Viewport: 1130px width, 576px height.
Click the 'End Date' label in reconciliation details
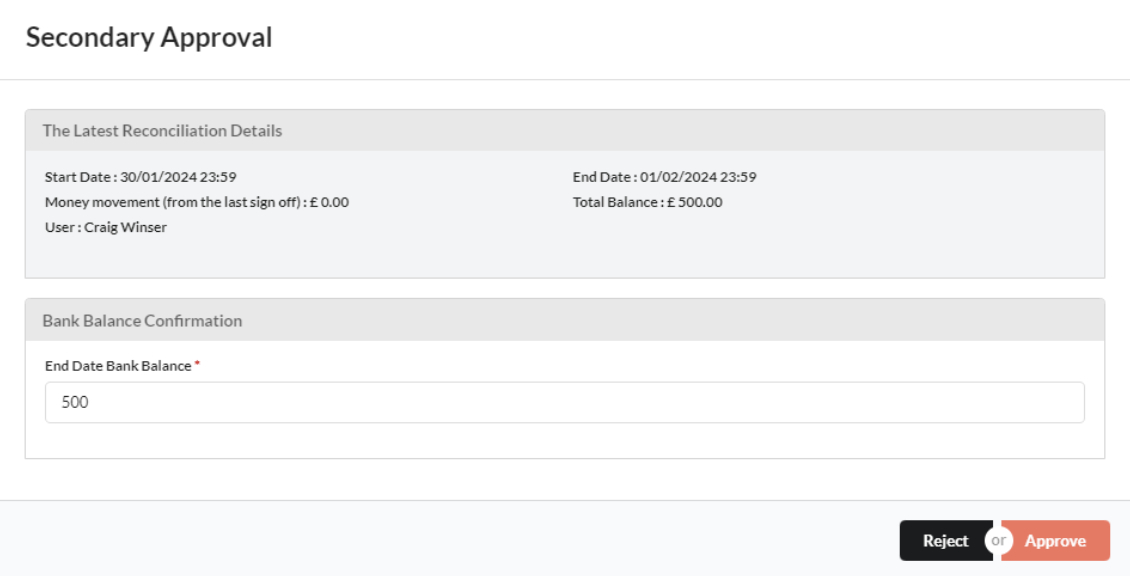point(600,178)
